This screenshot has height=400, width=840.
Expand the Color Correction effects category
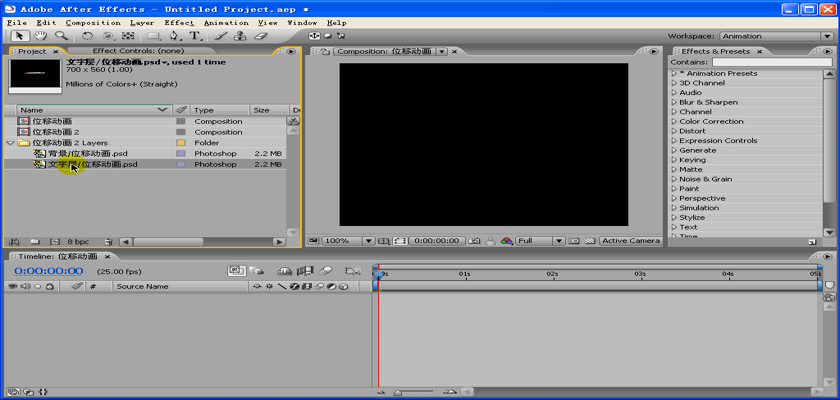pyautogui.click(x=674, y=122)
